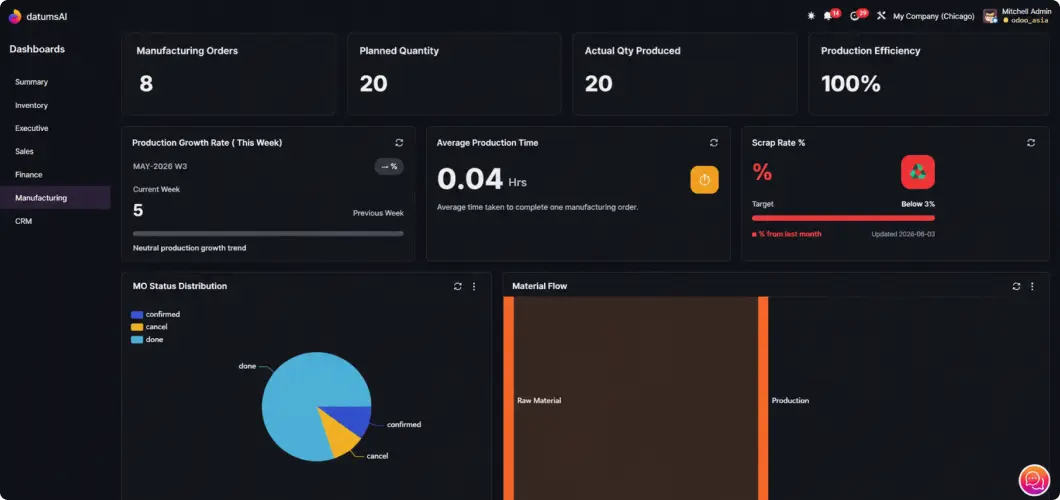1060x500 pixels.
Task: Toggle the done legend entry
Action: coord(147,339)
